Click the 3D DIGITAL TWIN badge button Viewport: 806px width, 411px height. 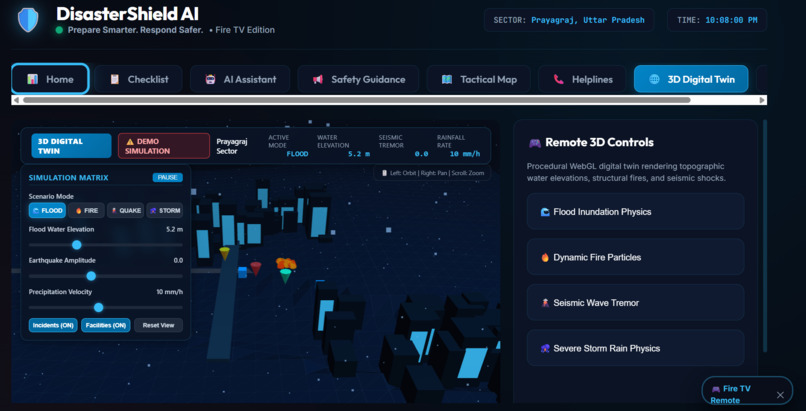71,146
